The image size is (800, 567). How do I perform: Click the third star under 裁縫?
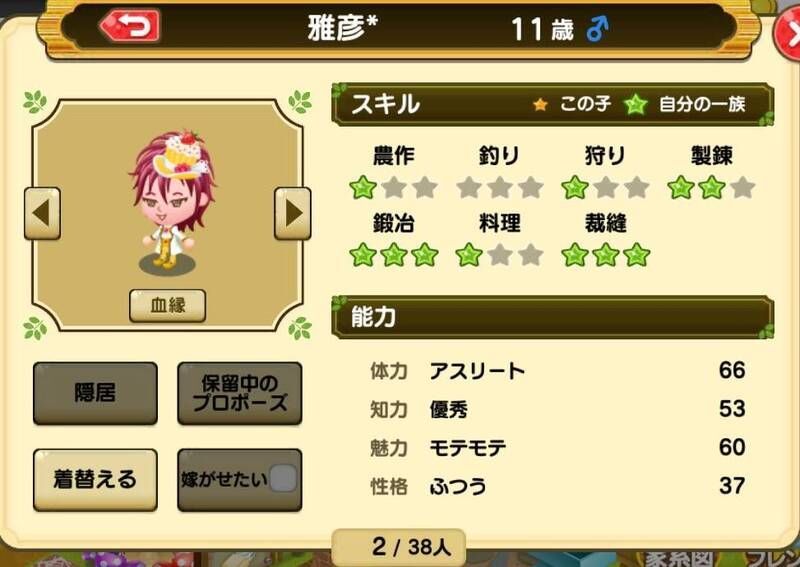[x=637, y=255]
